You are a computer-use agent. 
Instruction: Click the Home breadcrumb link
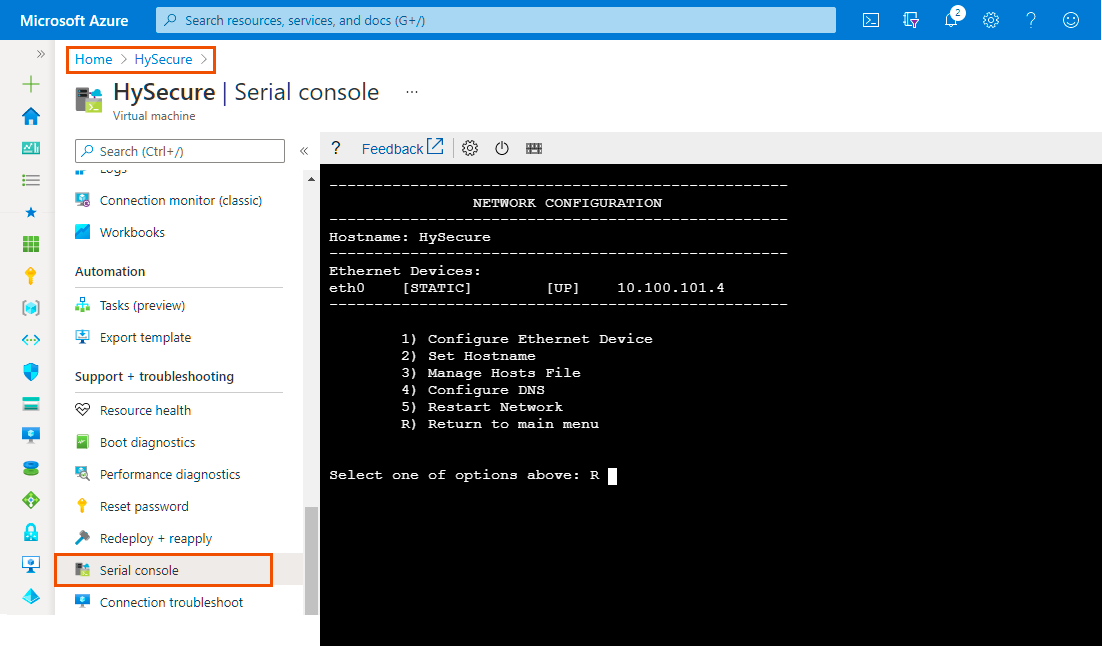[x=93, y=60]
